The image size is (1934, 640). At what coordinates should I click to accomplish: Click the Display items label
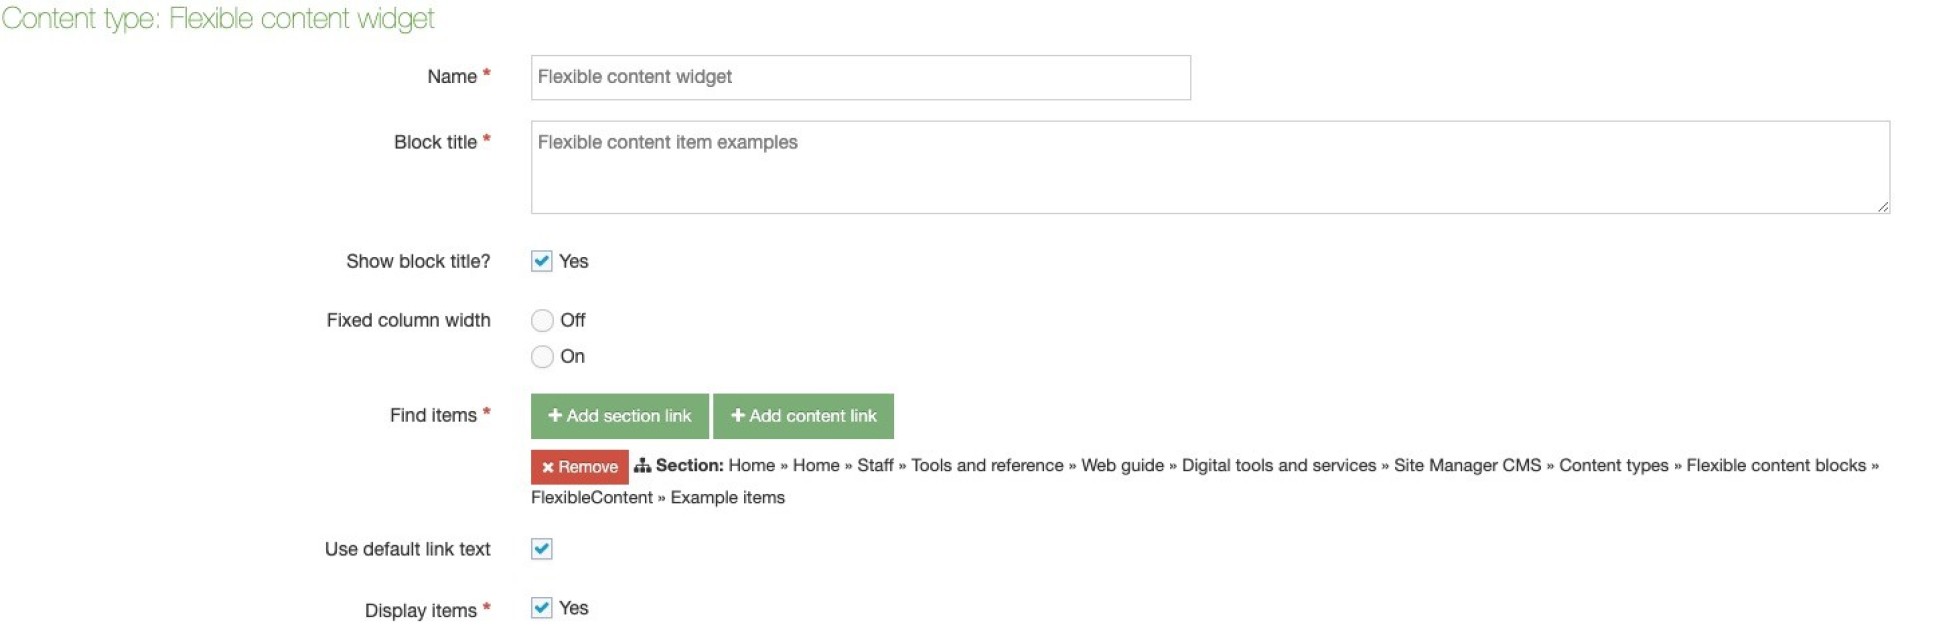point(420,610)
